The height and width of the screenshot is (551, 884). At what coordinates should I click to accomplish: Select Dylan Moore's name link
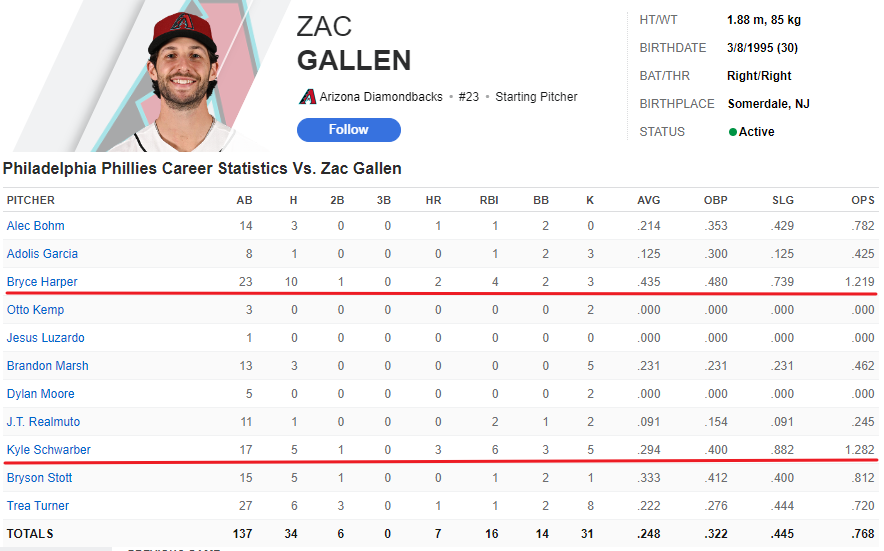(x=40, y=394)
